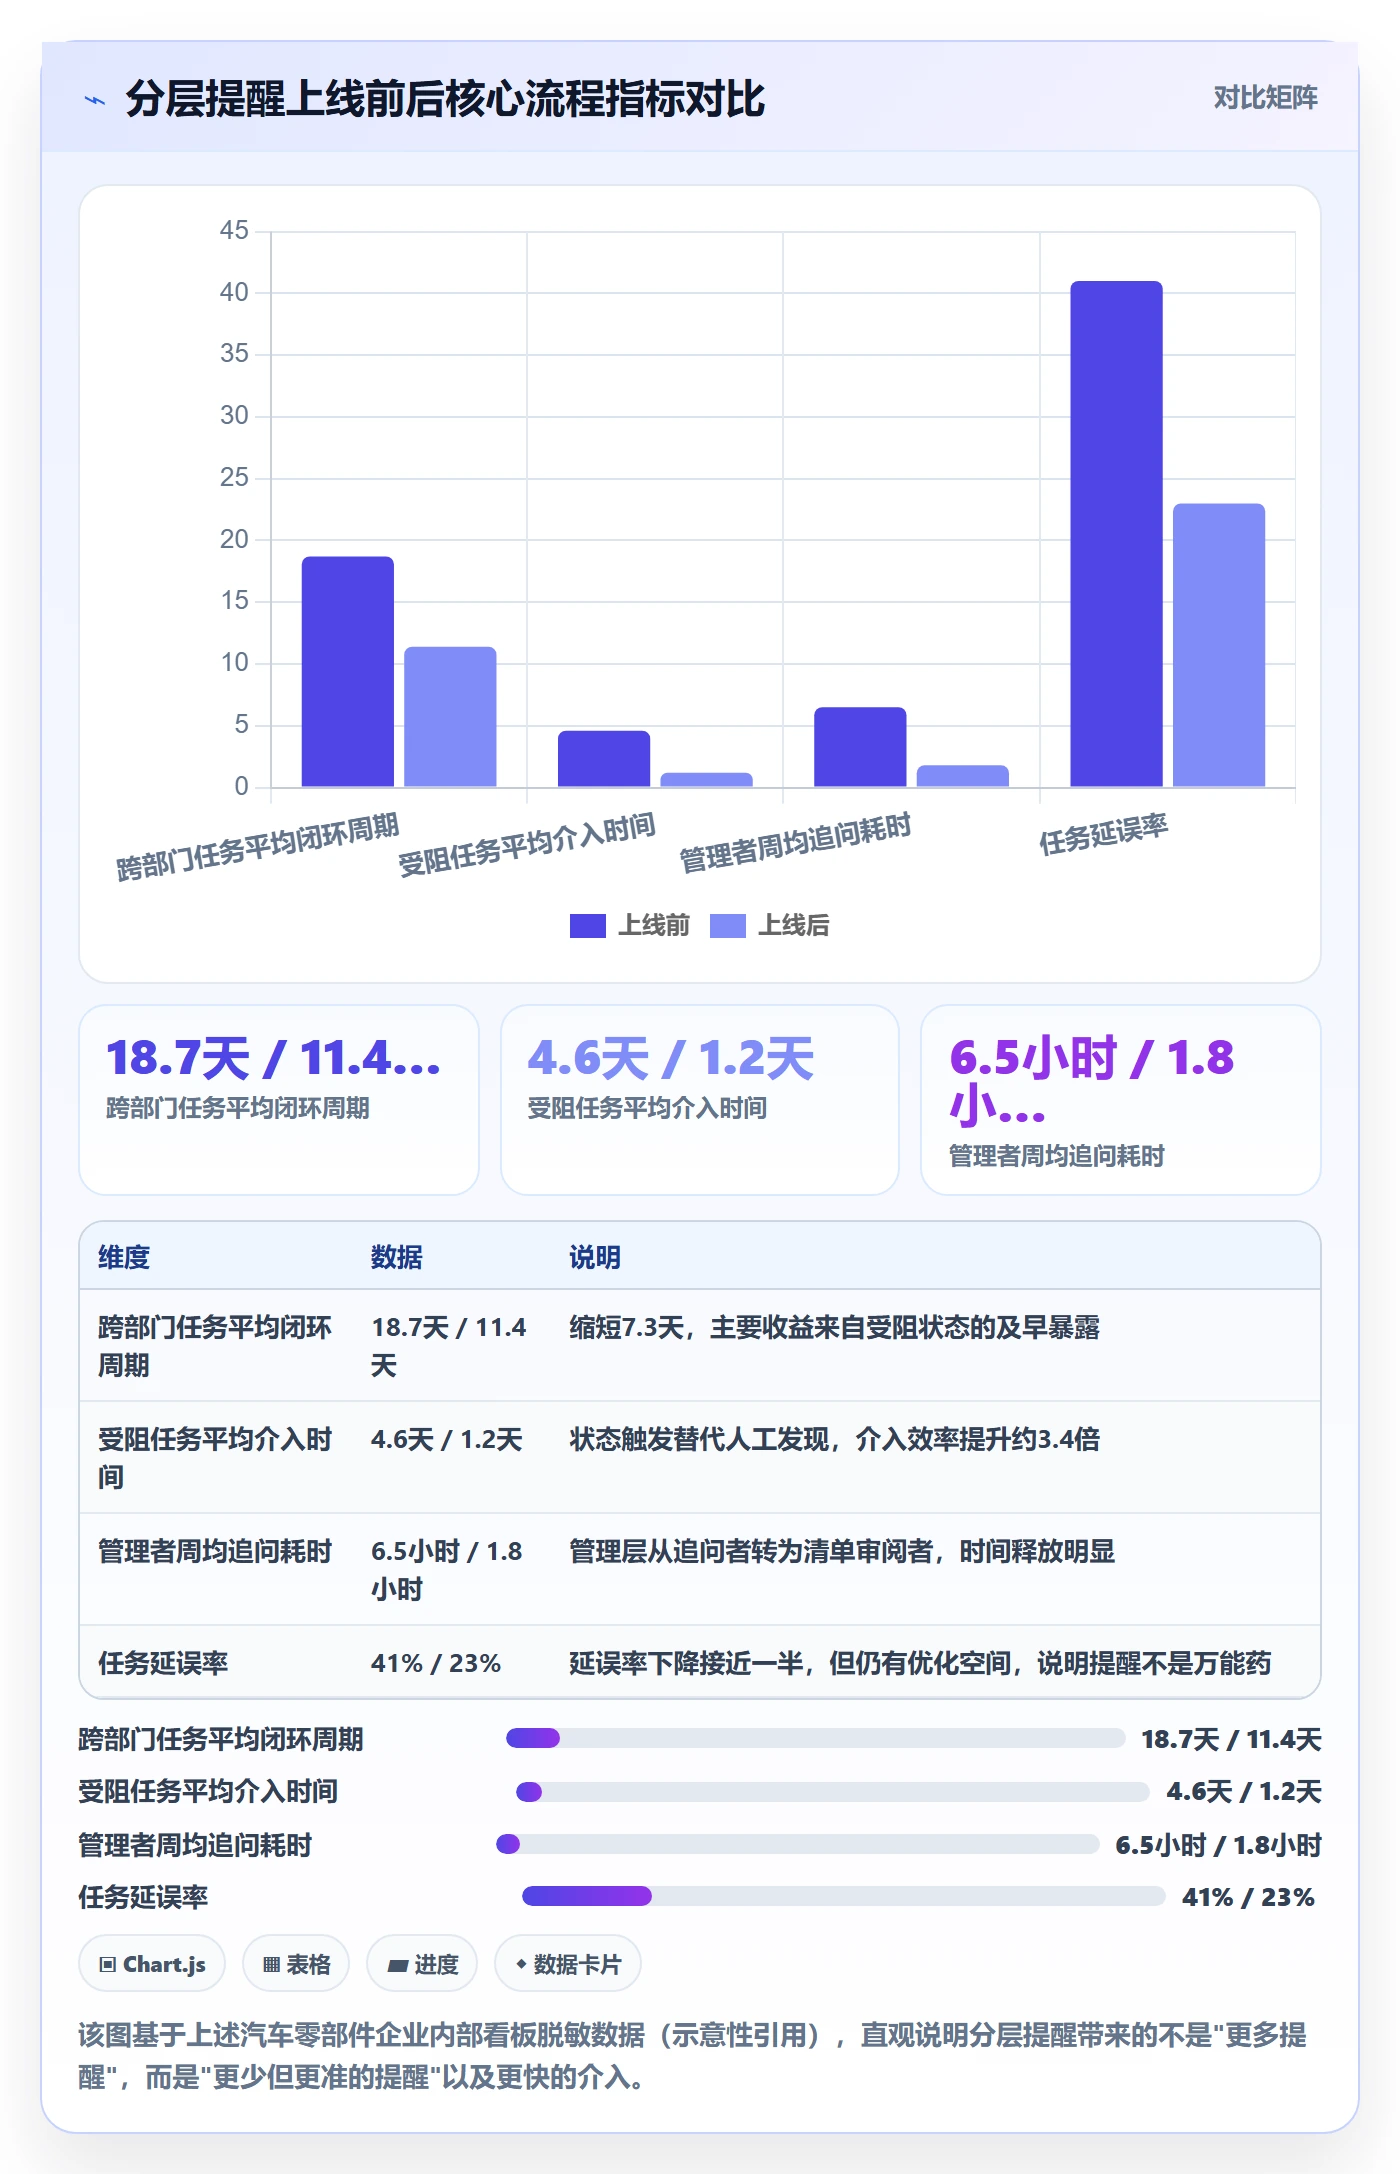Click table row label 任务延误率
Image resolution: width=1400 pixels, height=2174 pixels.
163,1663
